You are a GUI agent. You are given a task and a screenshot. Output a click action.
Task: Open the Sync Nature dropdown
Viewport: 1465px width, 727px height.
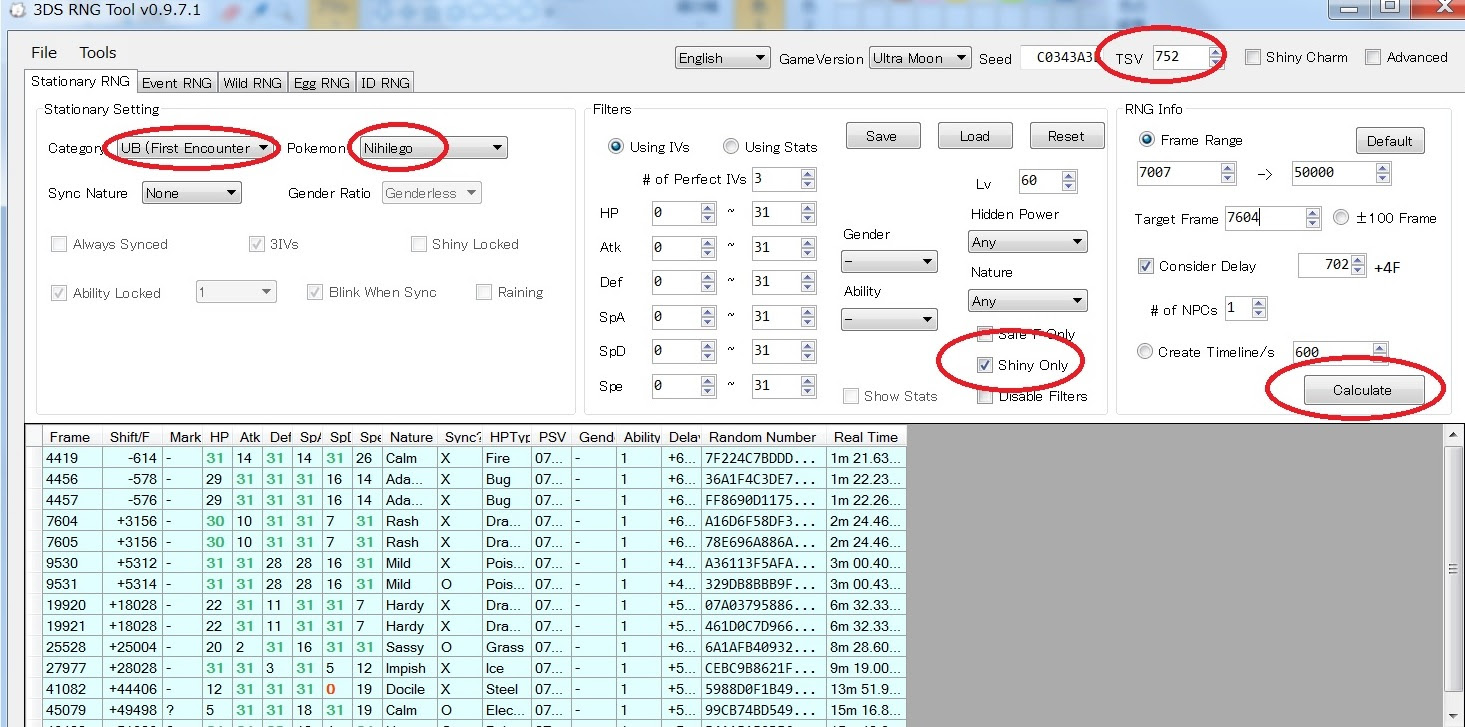tap(191, 193)
